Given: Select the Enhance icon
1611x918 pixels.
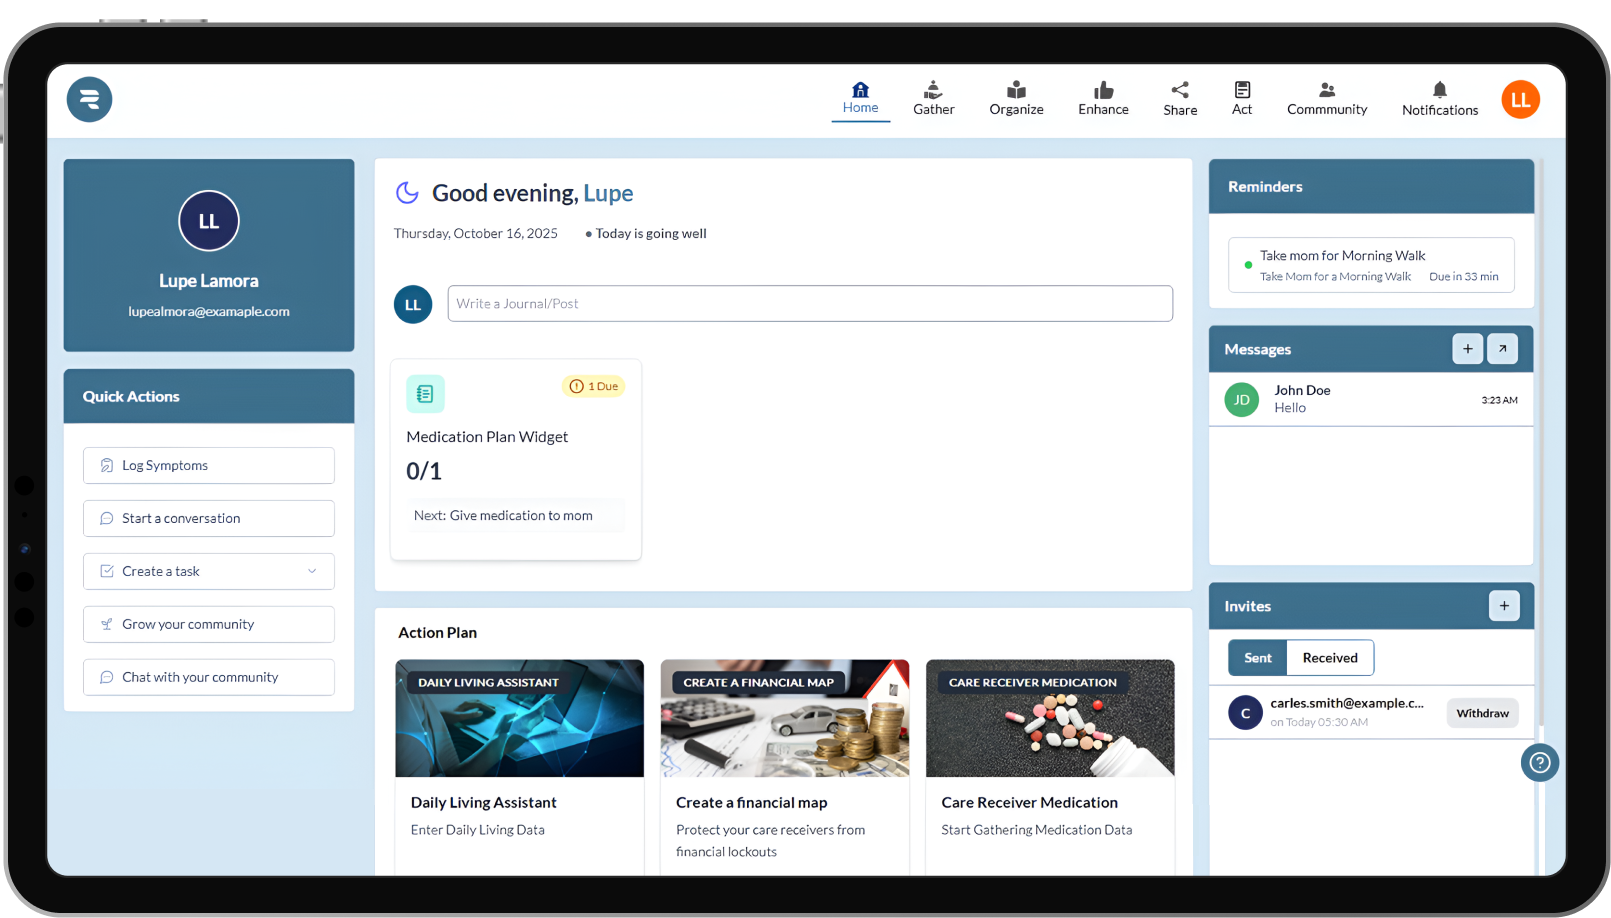Looking at the screenshot, I should (1103, 91).
